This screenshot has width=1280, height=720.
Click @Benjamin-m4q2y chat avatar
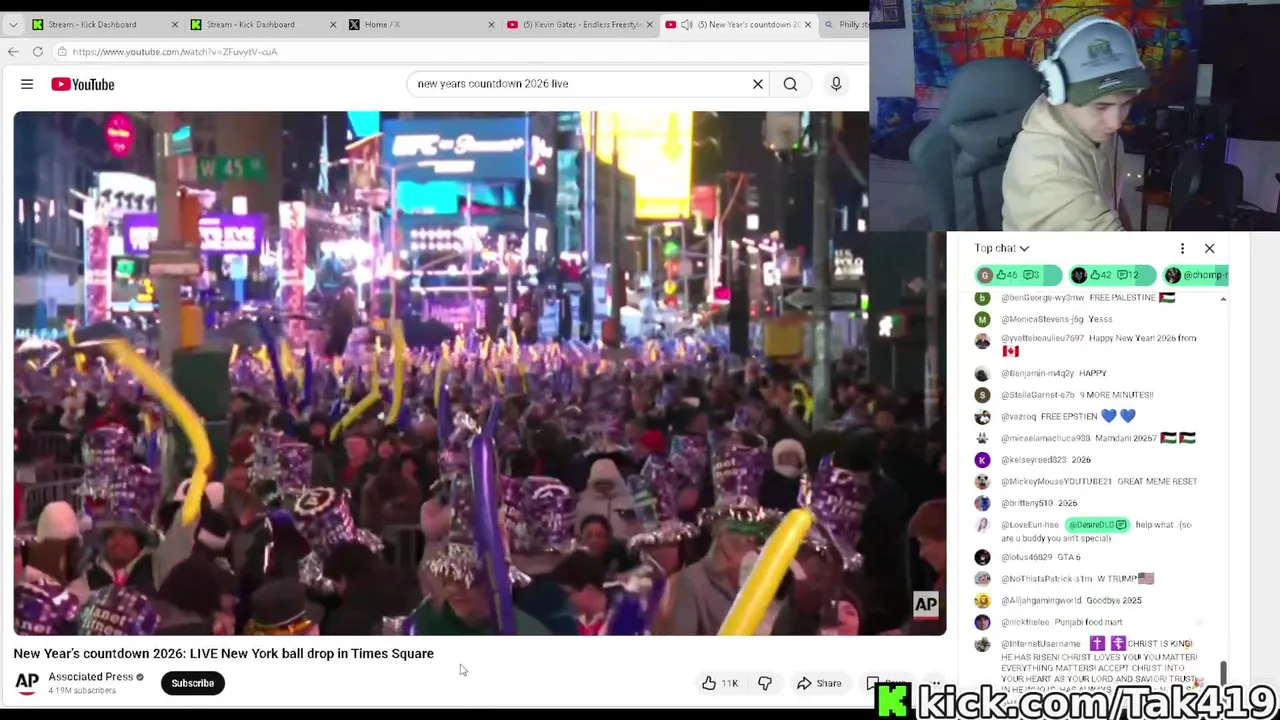pyautogui.click(x=982, y=374)
